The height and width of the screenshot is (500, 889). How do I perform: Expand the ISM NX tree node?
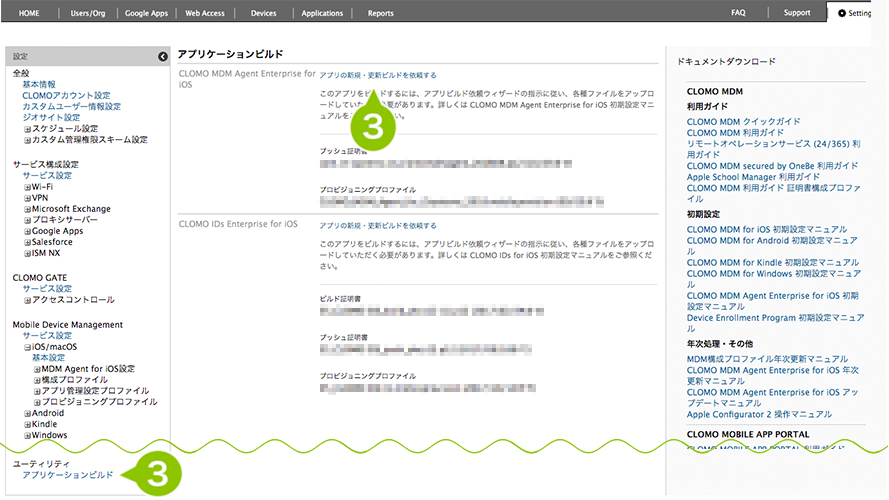(27, 253)
